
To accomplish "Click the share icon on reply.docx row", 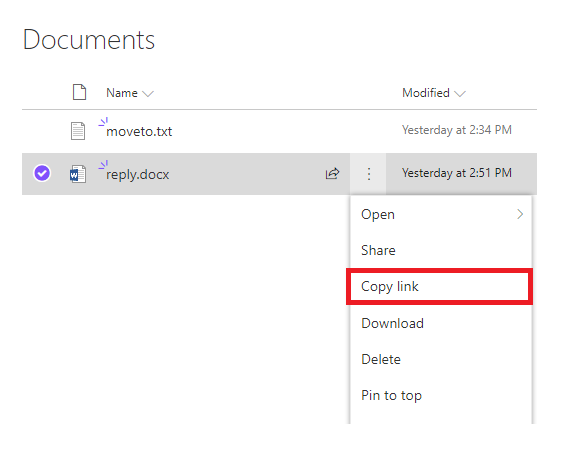I will tap(332, 174).
